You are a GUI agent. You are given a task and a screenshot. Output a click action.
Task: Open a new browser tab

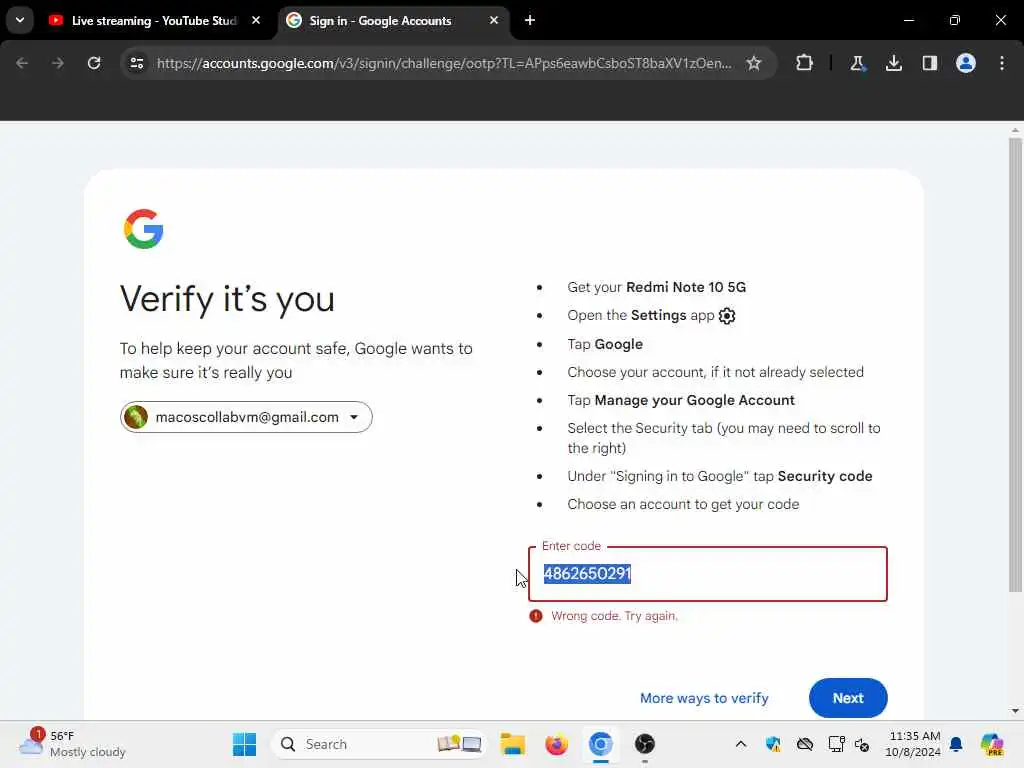(530, 20)
